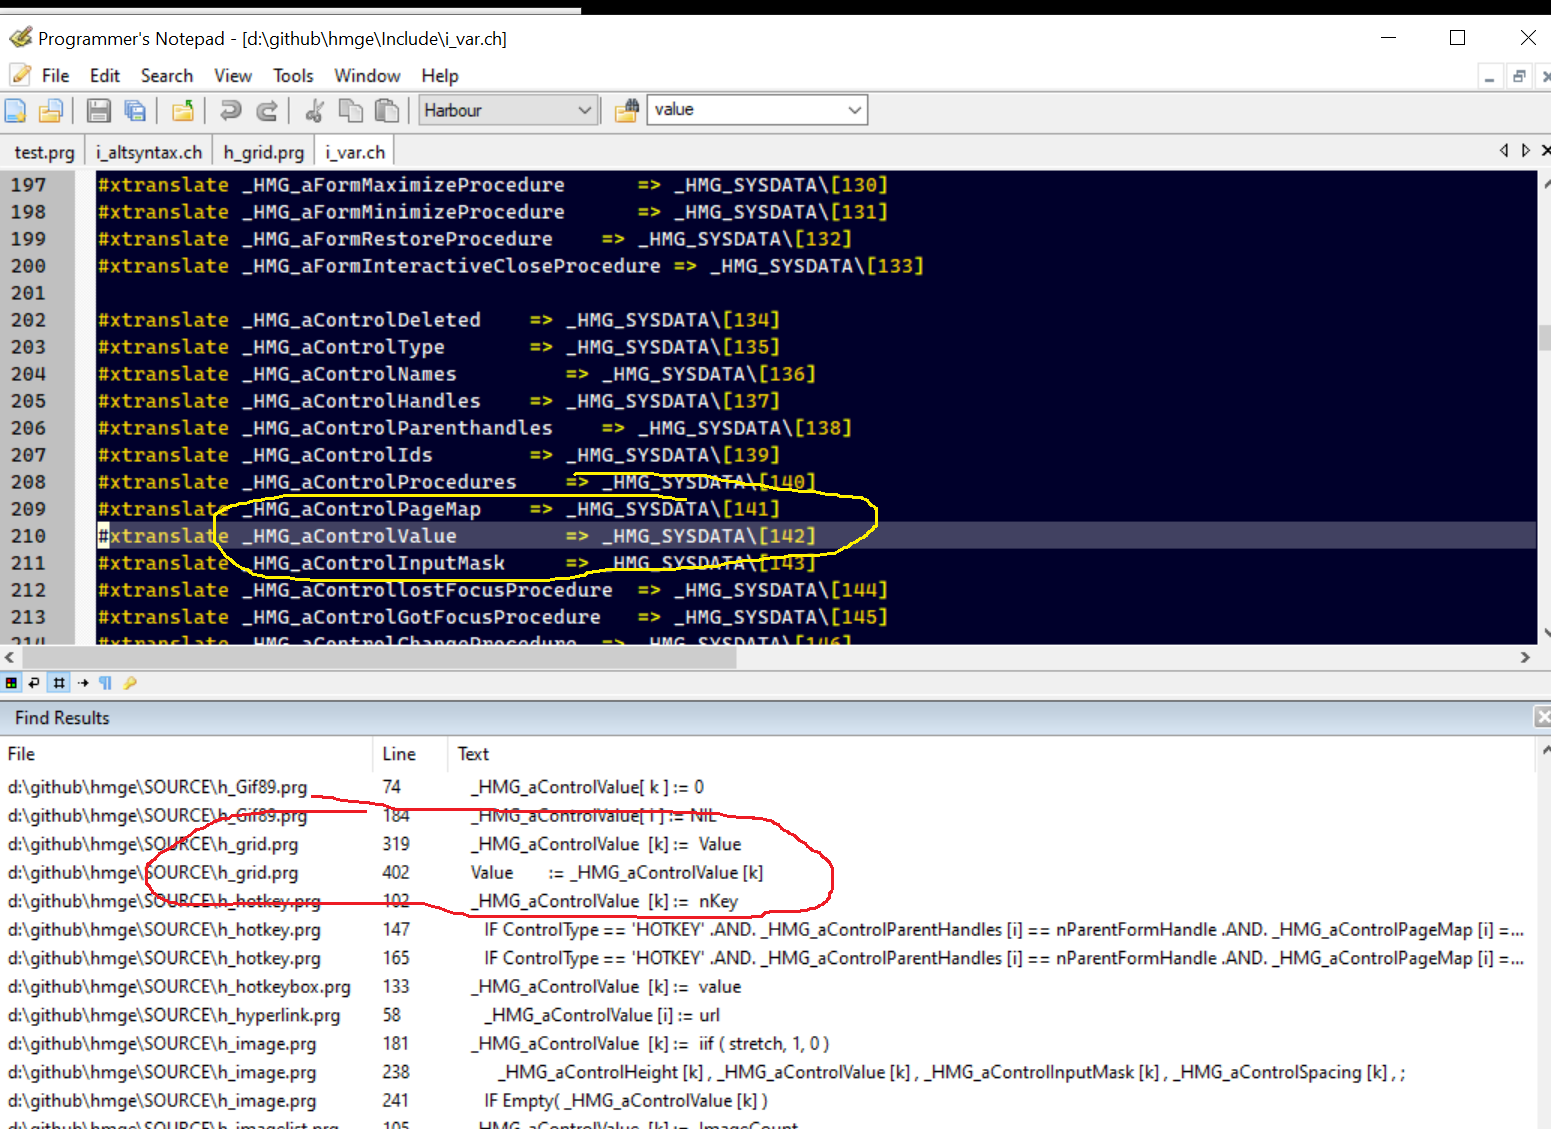1551x1129 pixels.
Task: Switch to the test.prg tab
Action: click(44, 152)
